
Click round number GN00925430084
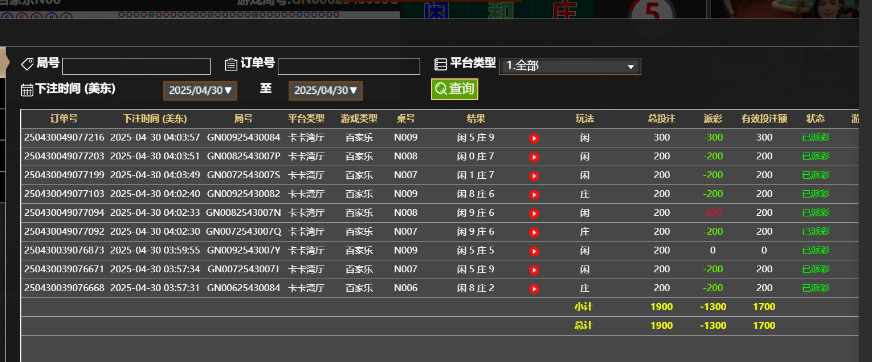[x=244, y=137]
